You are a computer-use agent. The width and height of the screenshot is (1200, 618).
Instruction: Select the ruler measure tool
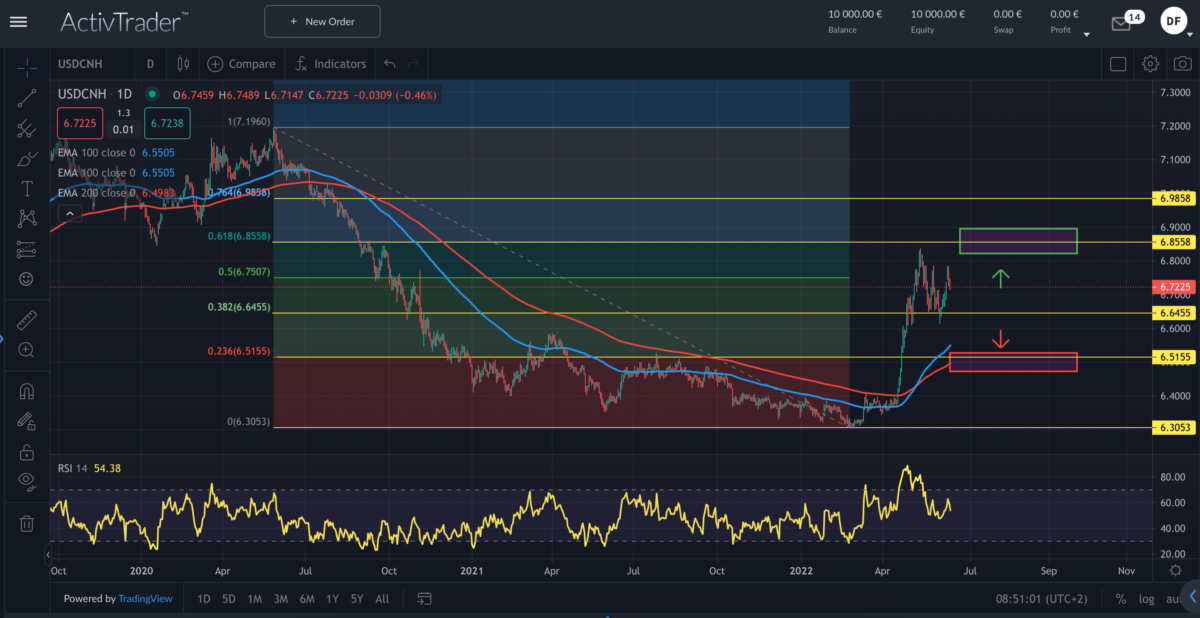point(27,320)
